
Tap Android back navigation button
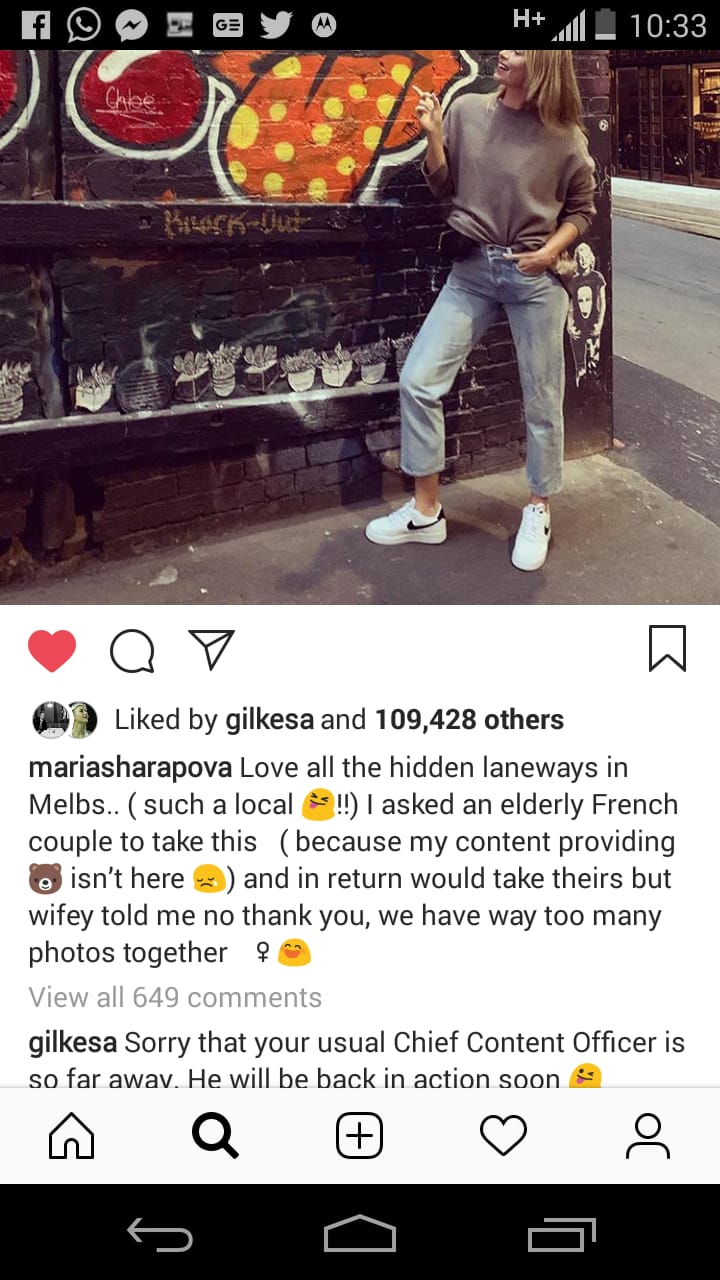pyautogui.click(x=160, y=1235)
